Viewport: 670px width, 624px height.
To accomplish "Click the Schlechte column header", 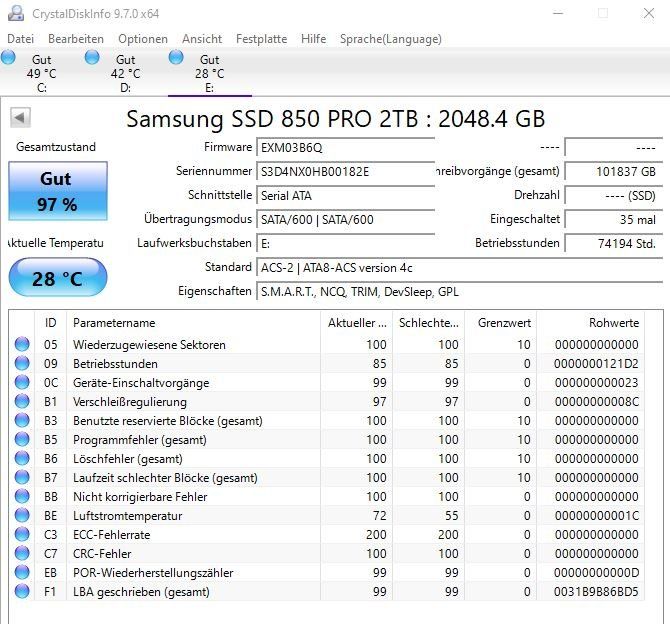I will tap(429, 323).
